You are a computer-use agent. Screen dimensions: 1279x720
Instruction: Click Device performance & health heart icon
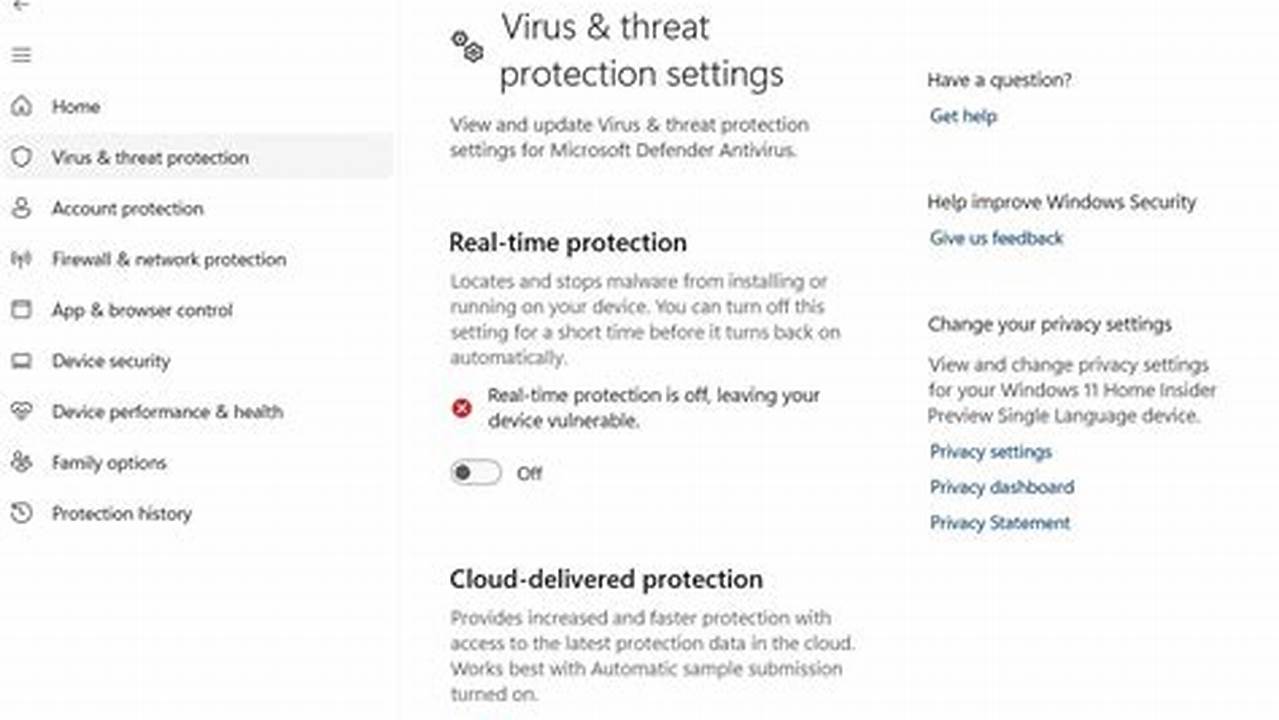[x=22, y=412]
